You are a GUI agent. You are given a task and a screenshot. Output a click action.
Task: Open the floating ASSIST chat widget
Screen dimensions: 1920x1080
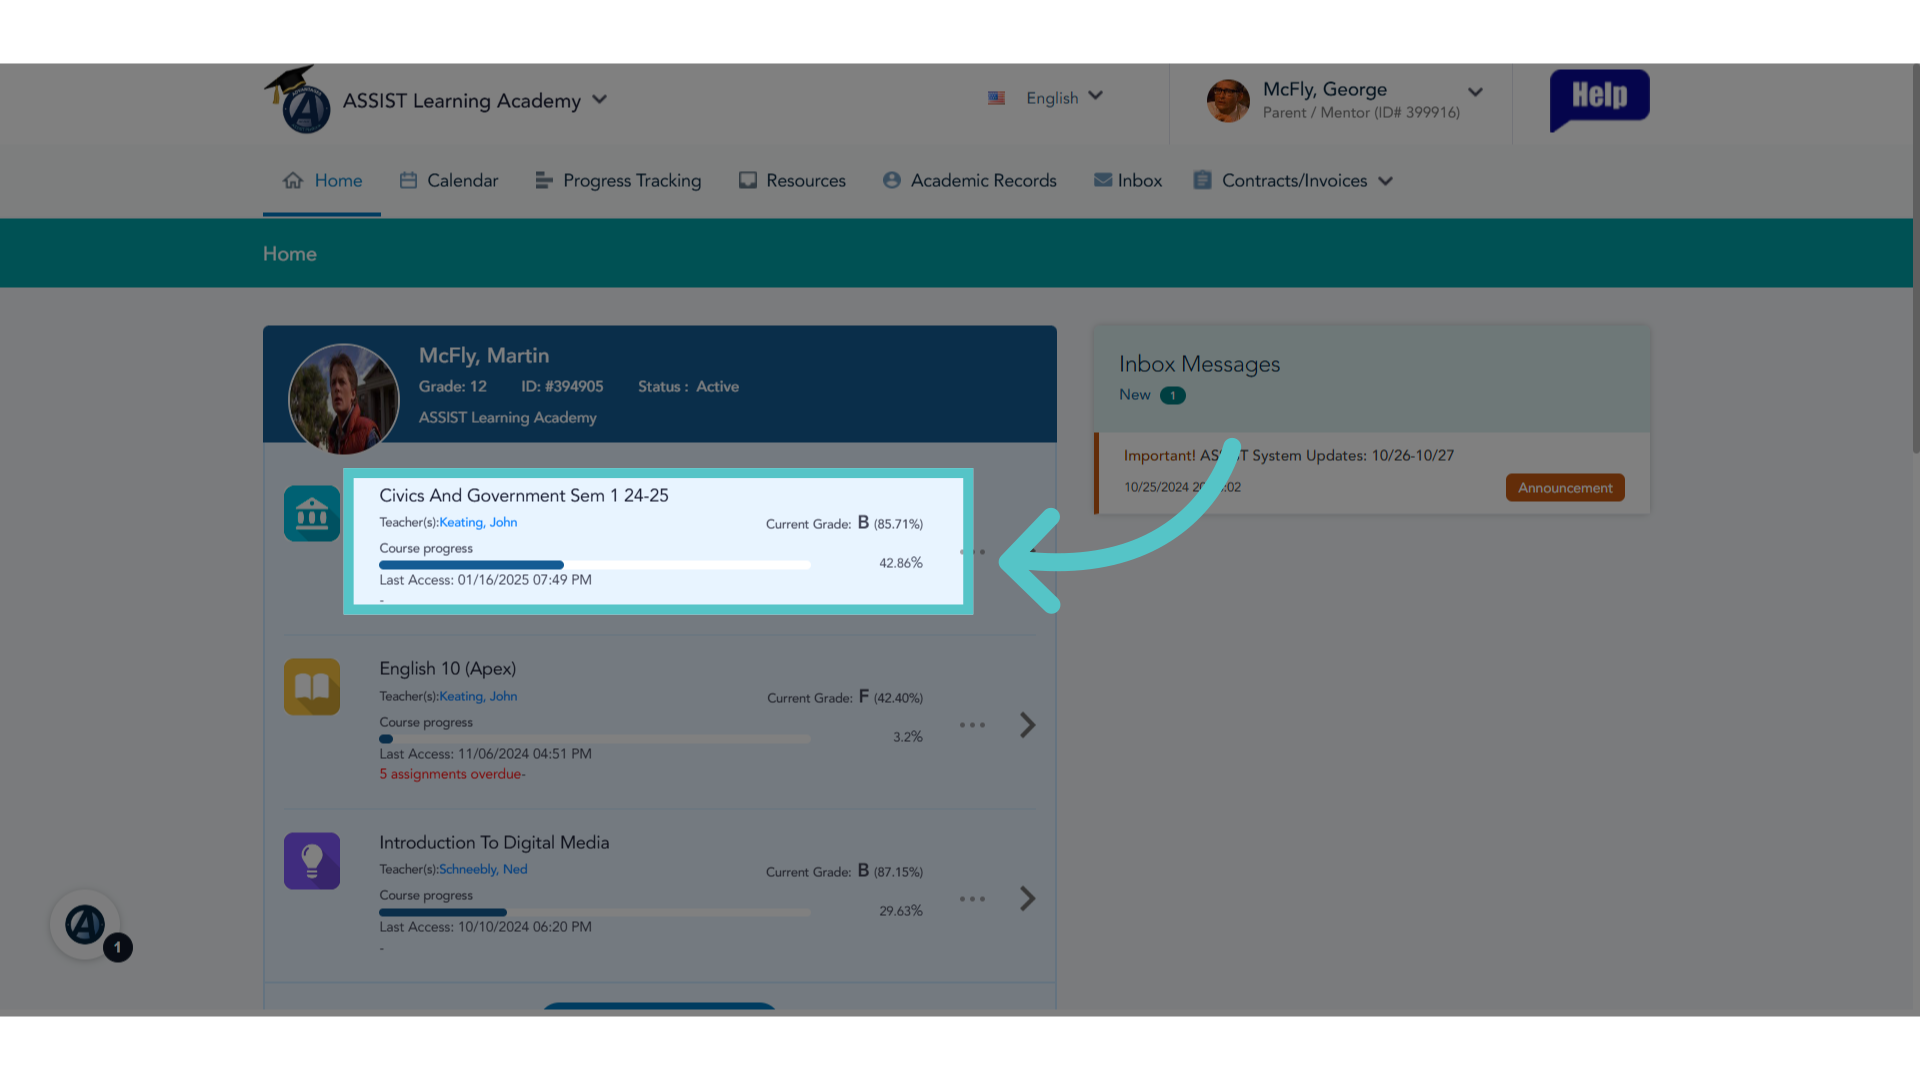pos(85,924)
